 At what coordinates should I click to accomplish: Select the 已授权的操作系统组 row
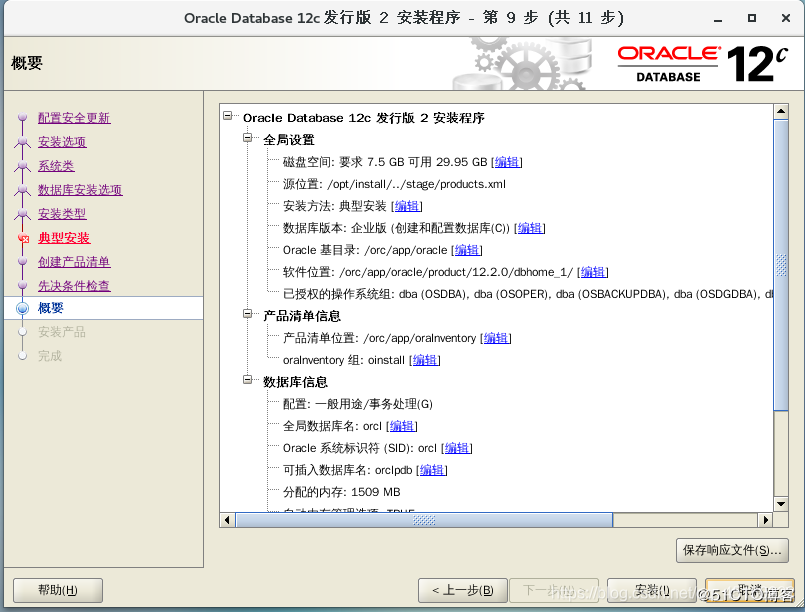(x=528, y=294)
